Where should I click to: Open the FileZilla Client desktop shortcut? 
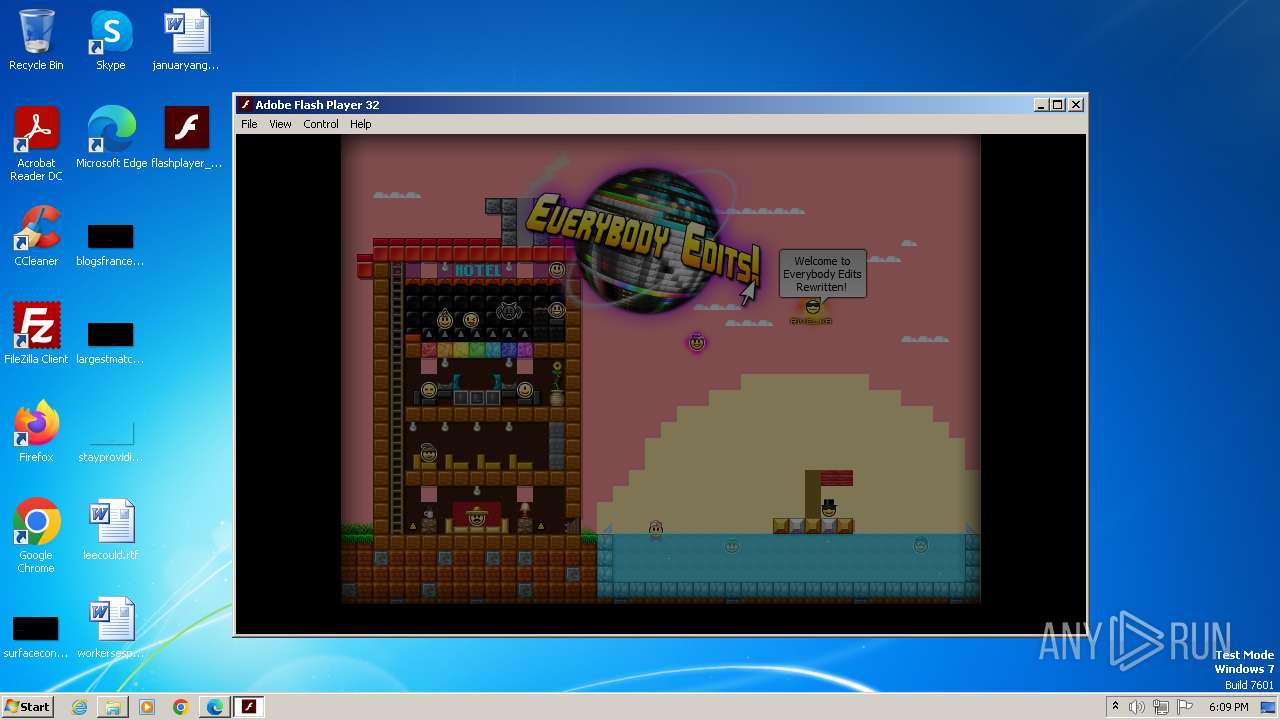coord(36,334)
